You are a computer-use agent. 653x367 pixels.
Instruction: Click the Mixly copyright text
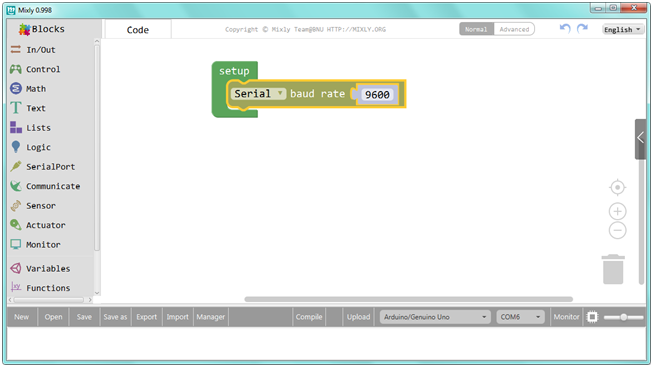pyautogui.click(x=305, y=30)
